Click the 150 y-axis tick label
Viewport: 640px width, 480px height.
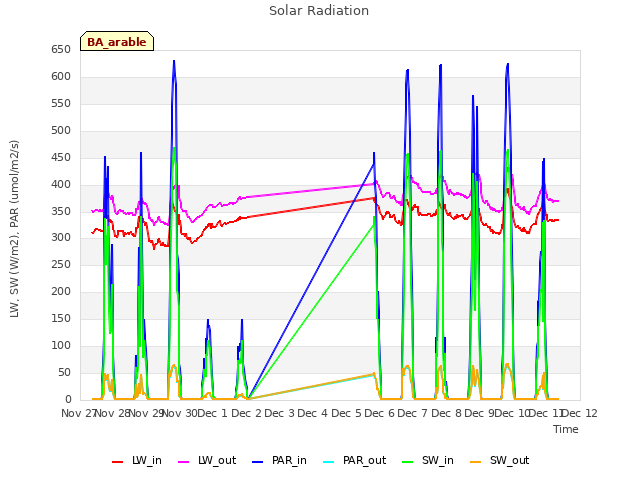click(x=61, y=318)
